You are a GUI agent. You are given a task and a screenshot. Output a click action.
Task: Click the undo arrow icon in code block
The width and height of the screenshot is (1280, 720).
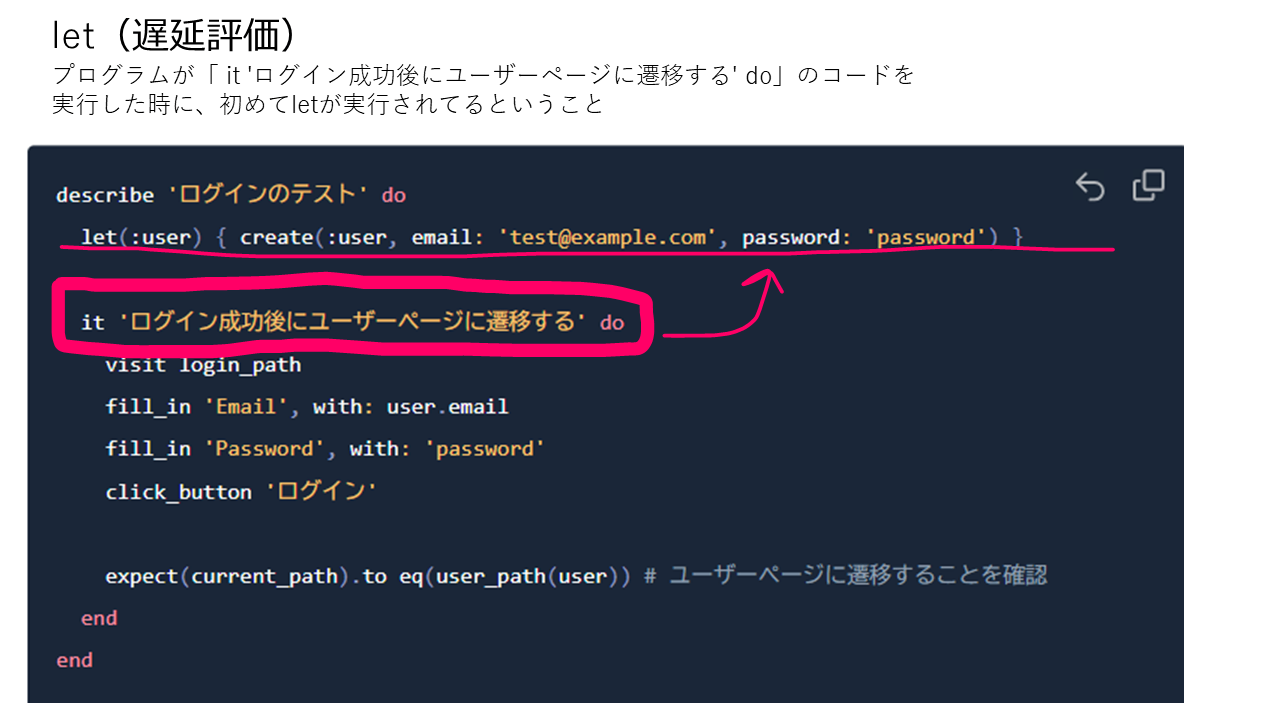1089,186
